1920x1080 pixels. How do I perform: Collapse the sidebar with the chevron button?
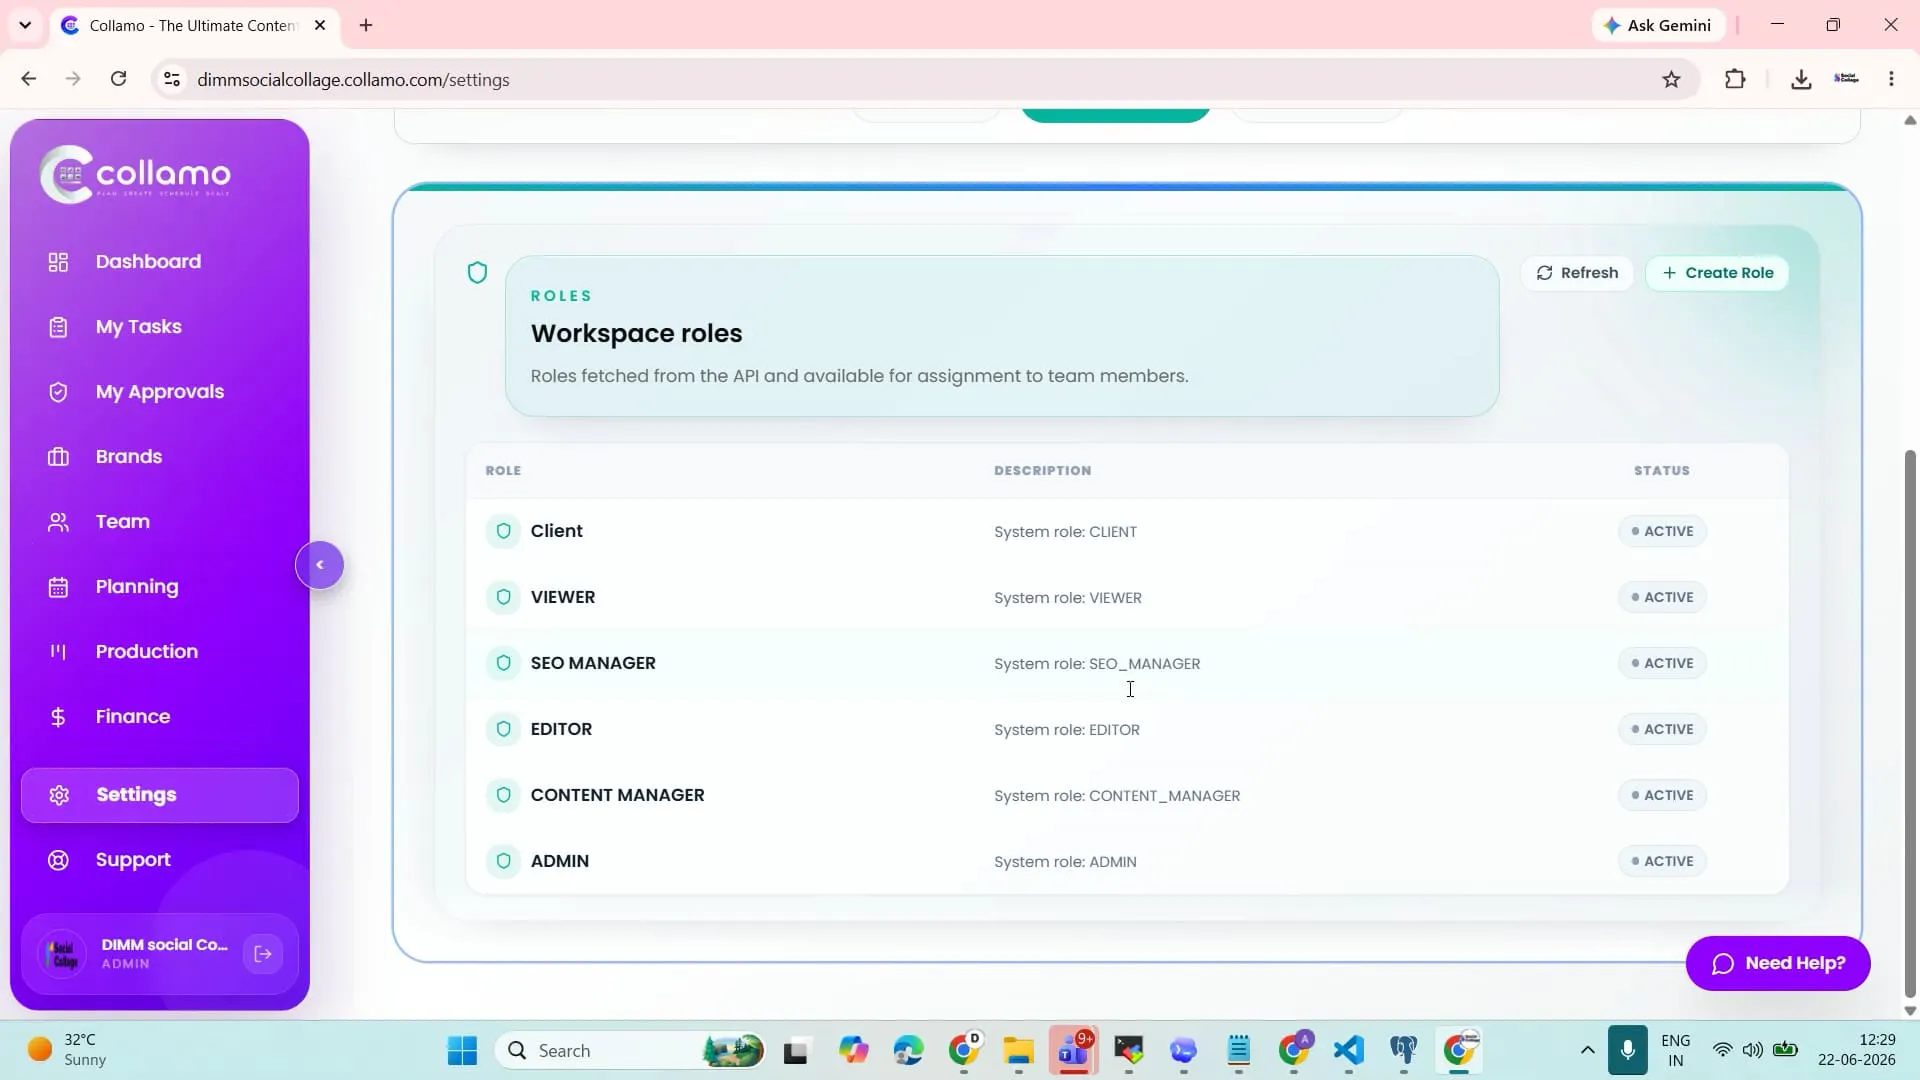click(x=320, y=565)
